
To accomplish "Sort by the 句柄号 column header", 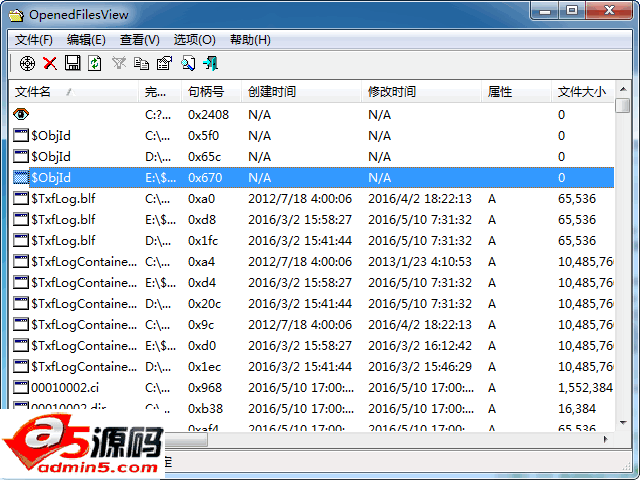I will coord(211,92).
